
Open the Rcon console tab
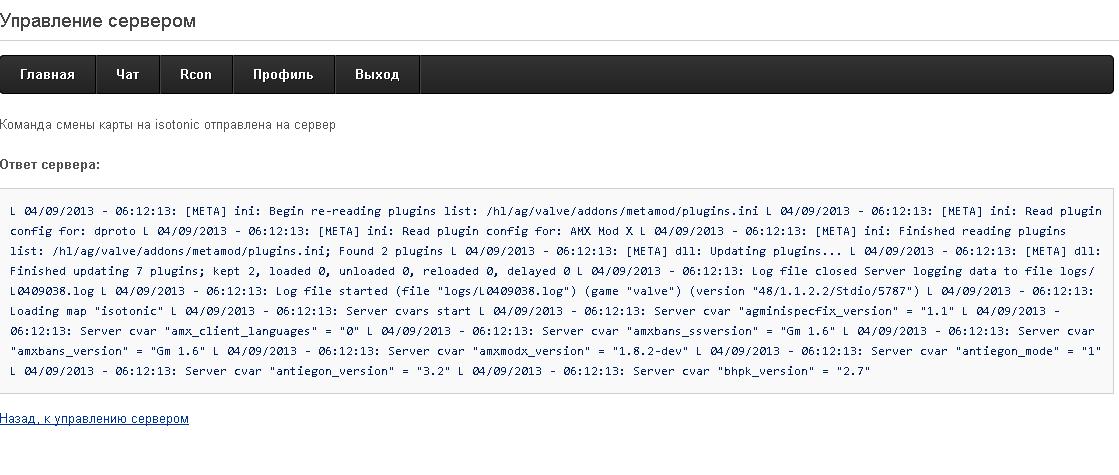(x=195, y=75)
